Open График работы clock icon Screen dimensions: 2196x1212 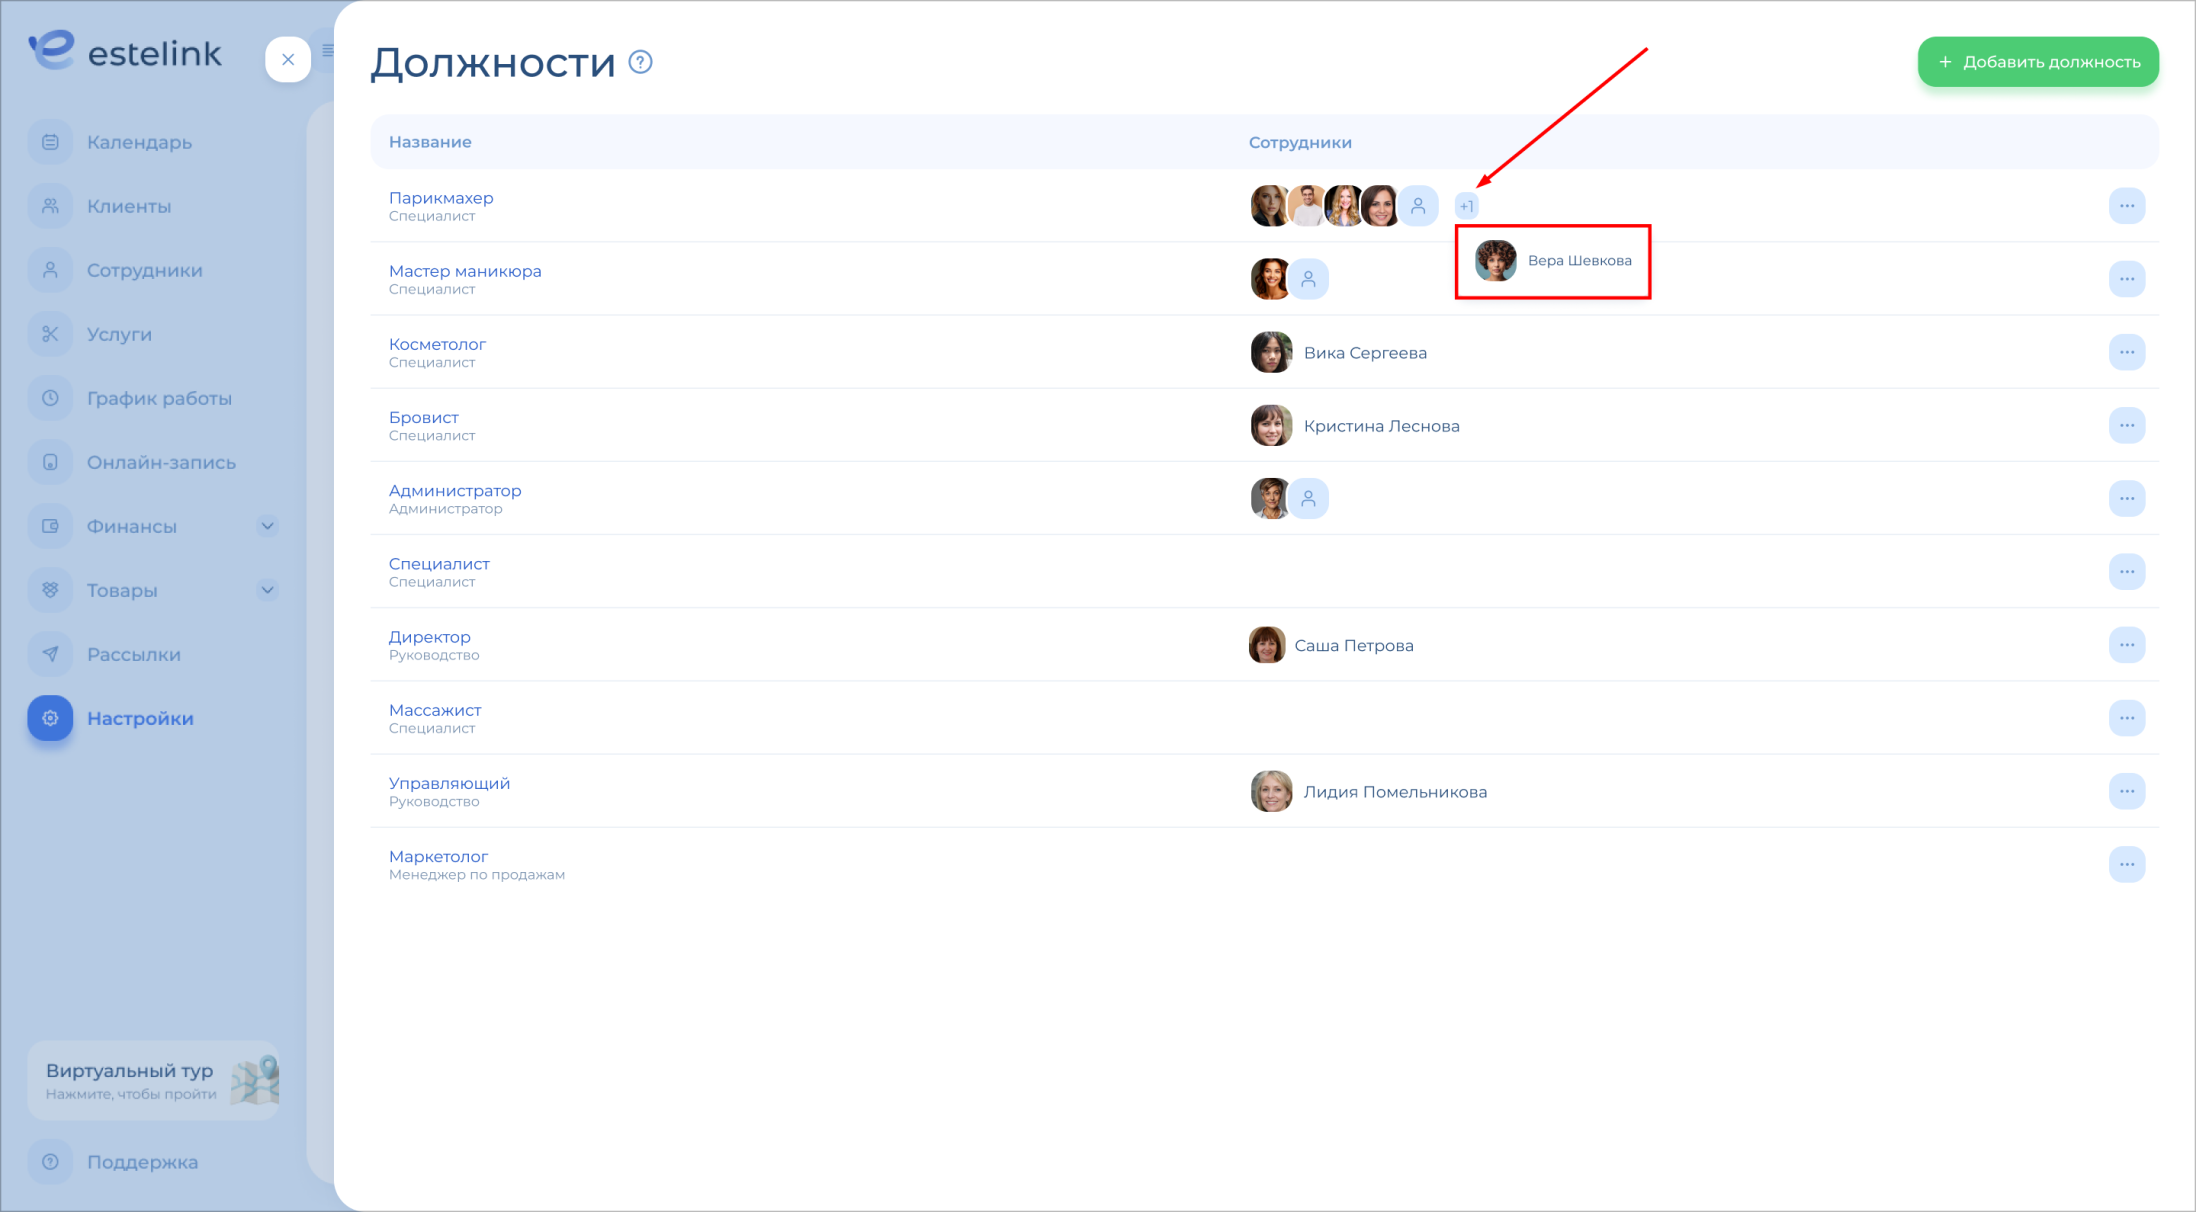pos(50,398)
